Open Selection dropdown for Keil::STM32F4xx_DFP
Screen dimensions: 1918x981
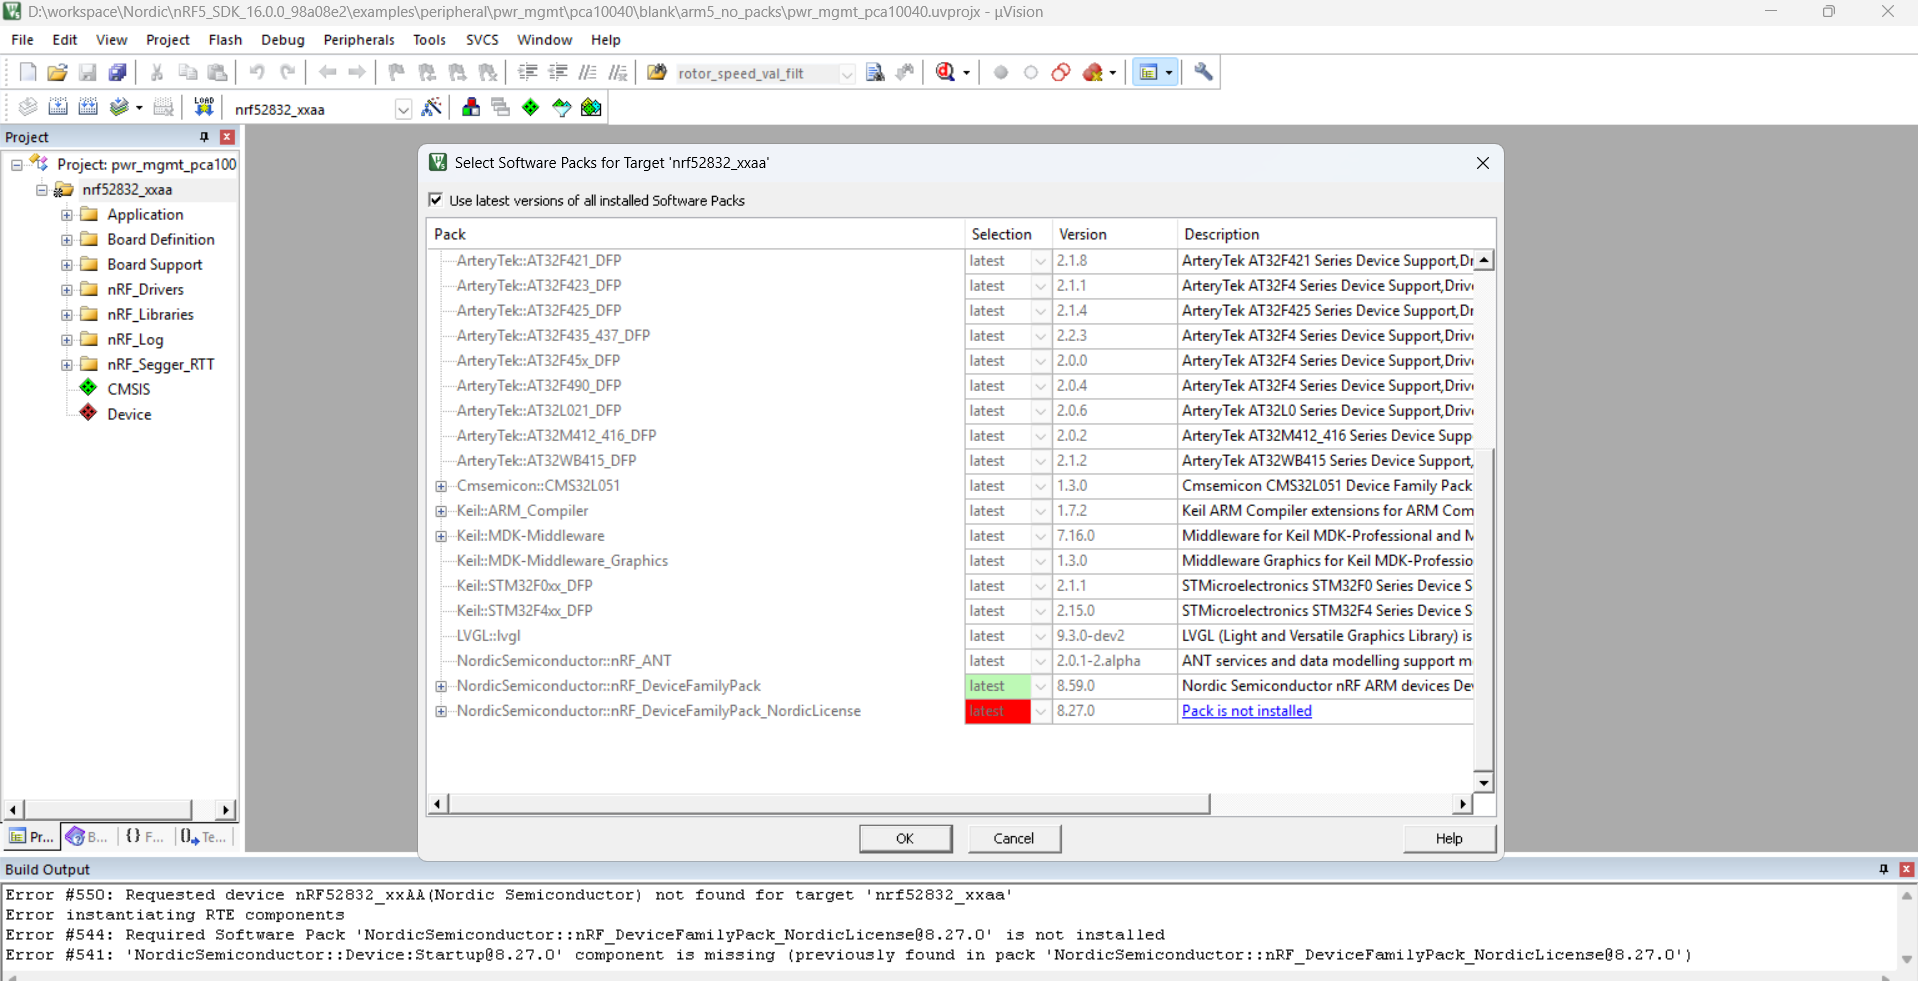click(1040, 611)
